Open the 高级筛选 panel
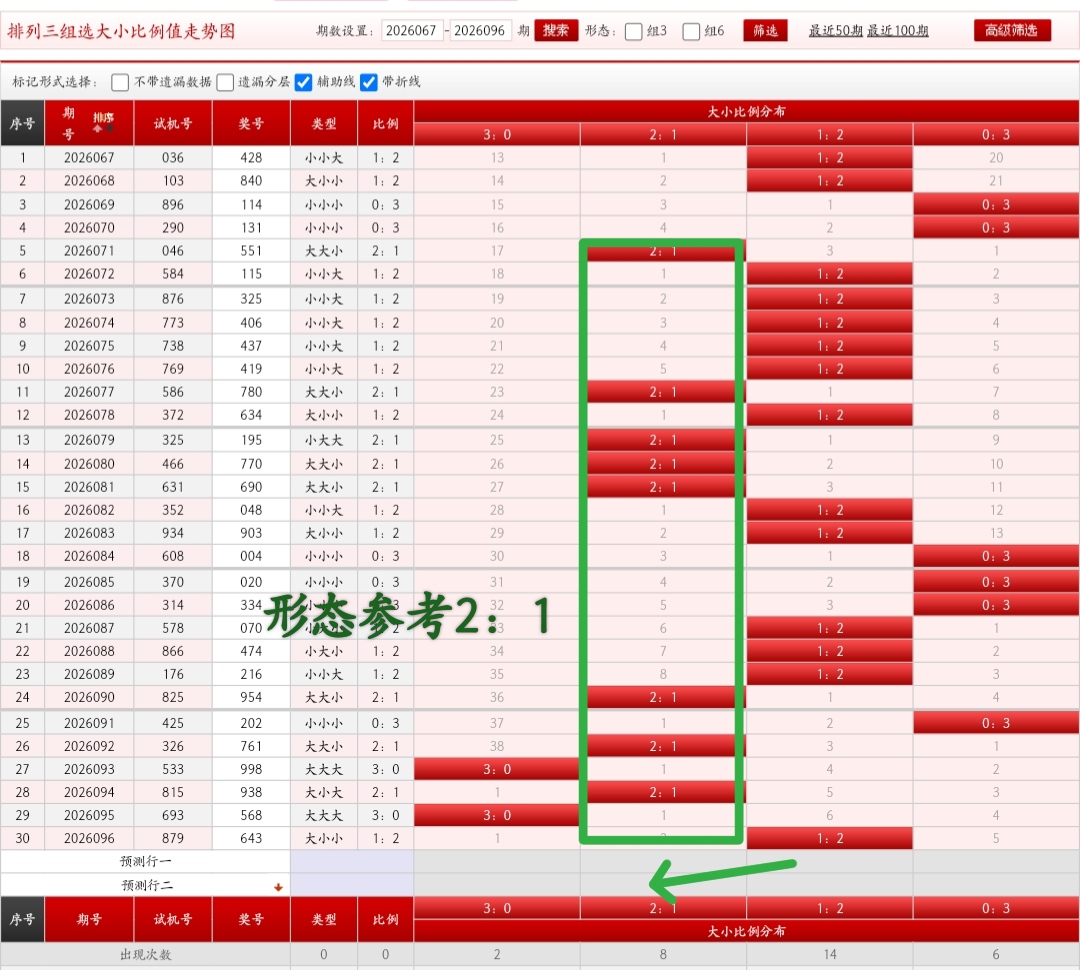 (1011, 31)
